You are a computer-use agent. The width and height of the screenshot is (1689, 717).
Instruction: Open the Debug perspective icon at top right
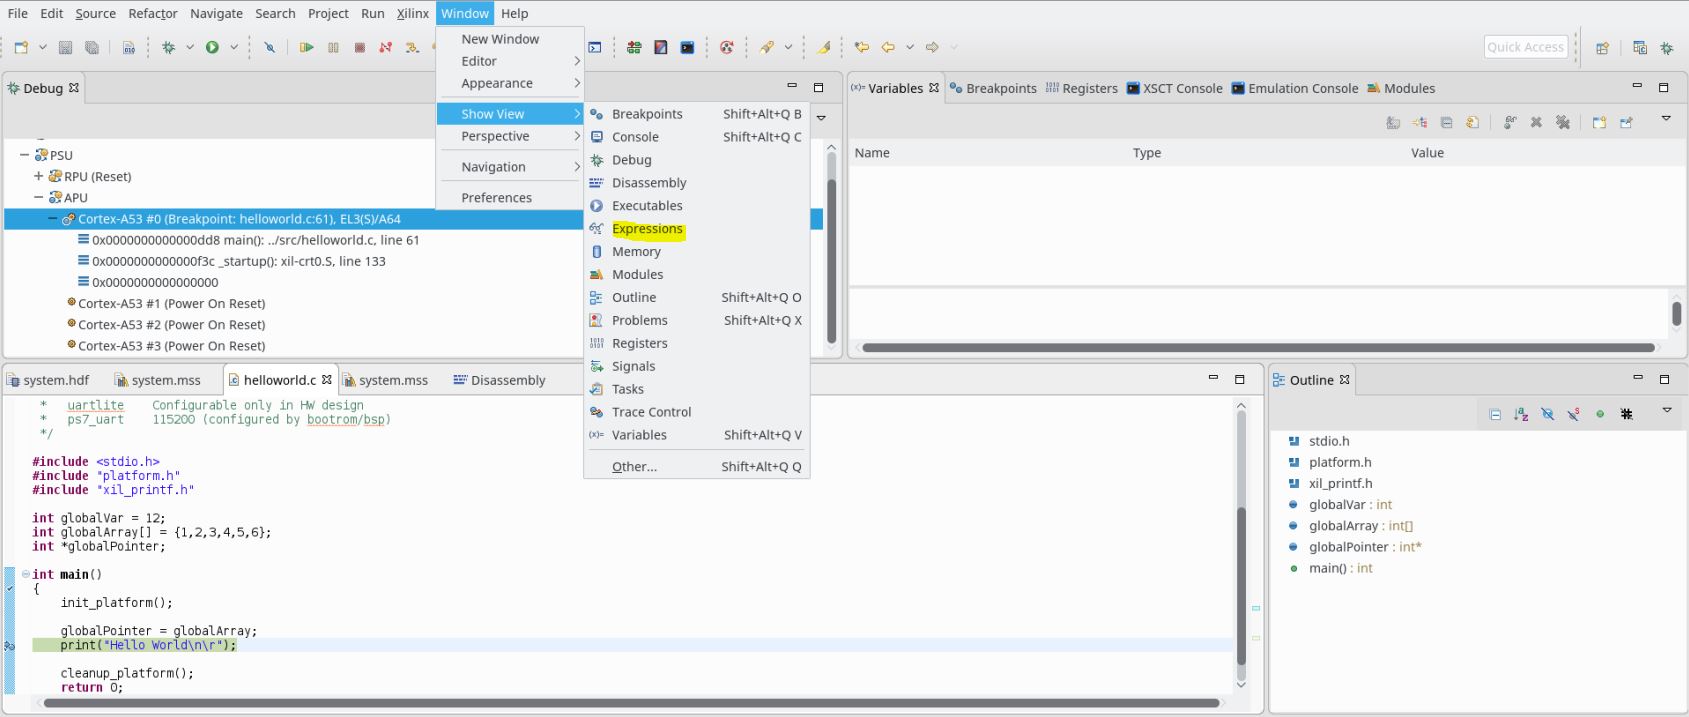coord(1666,47)
